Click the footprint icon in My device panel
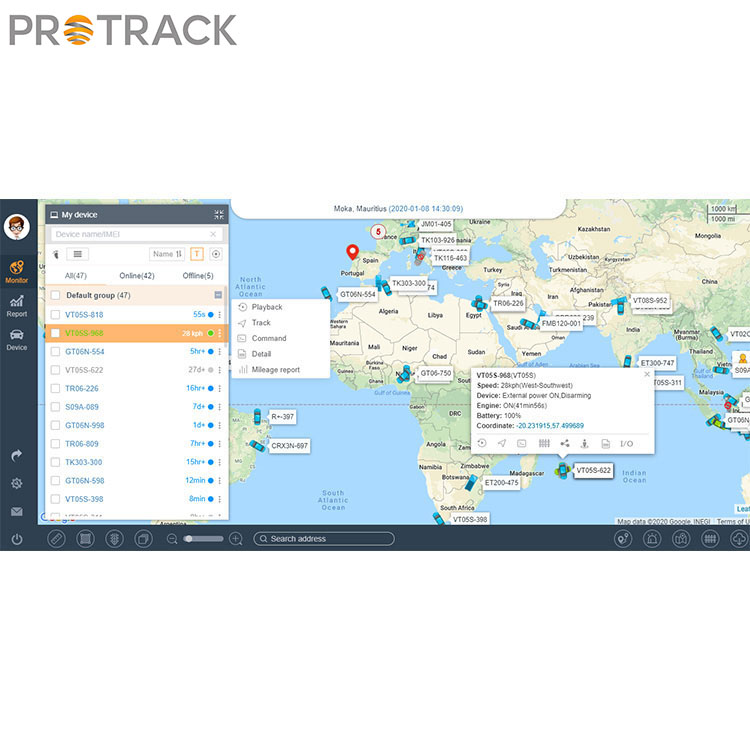The image size is (750, 750). coord(56,254)
